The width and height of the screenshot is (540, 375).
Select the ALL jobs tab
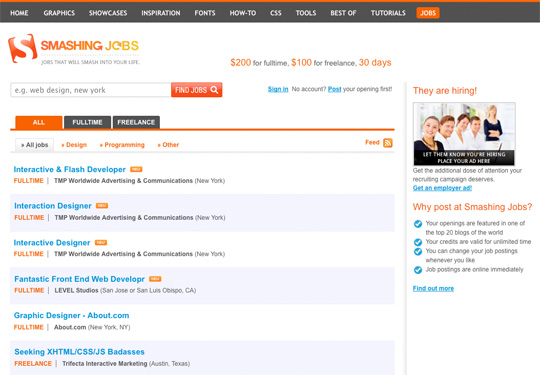[x=39, y=122]
